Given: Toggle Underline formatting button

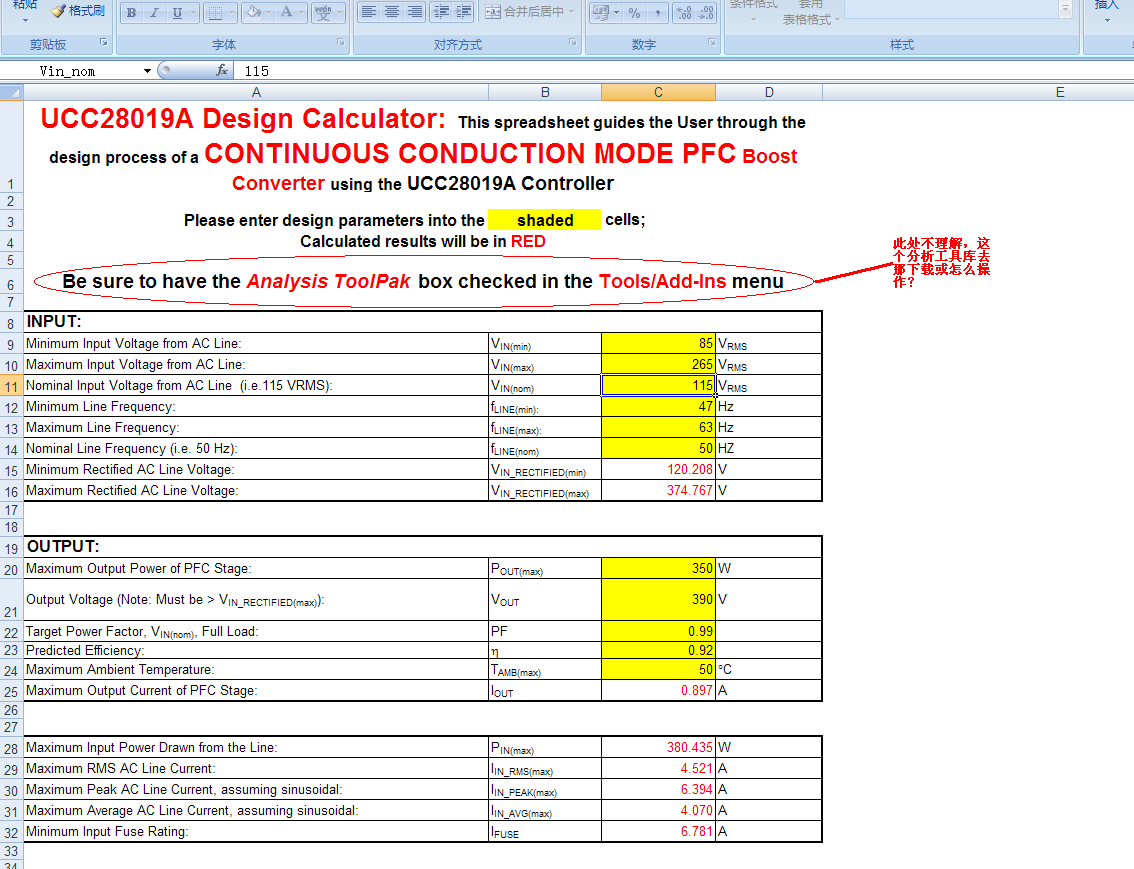Looking at the screenshot, I should tap(177, 12).
